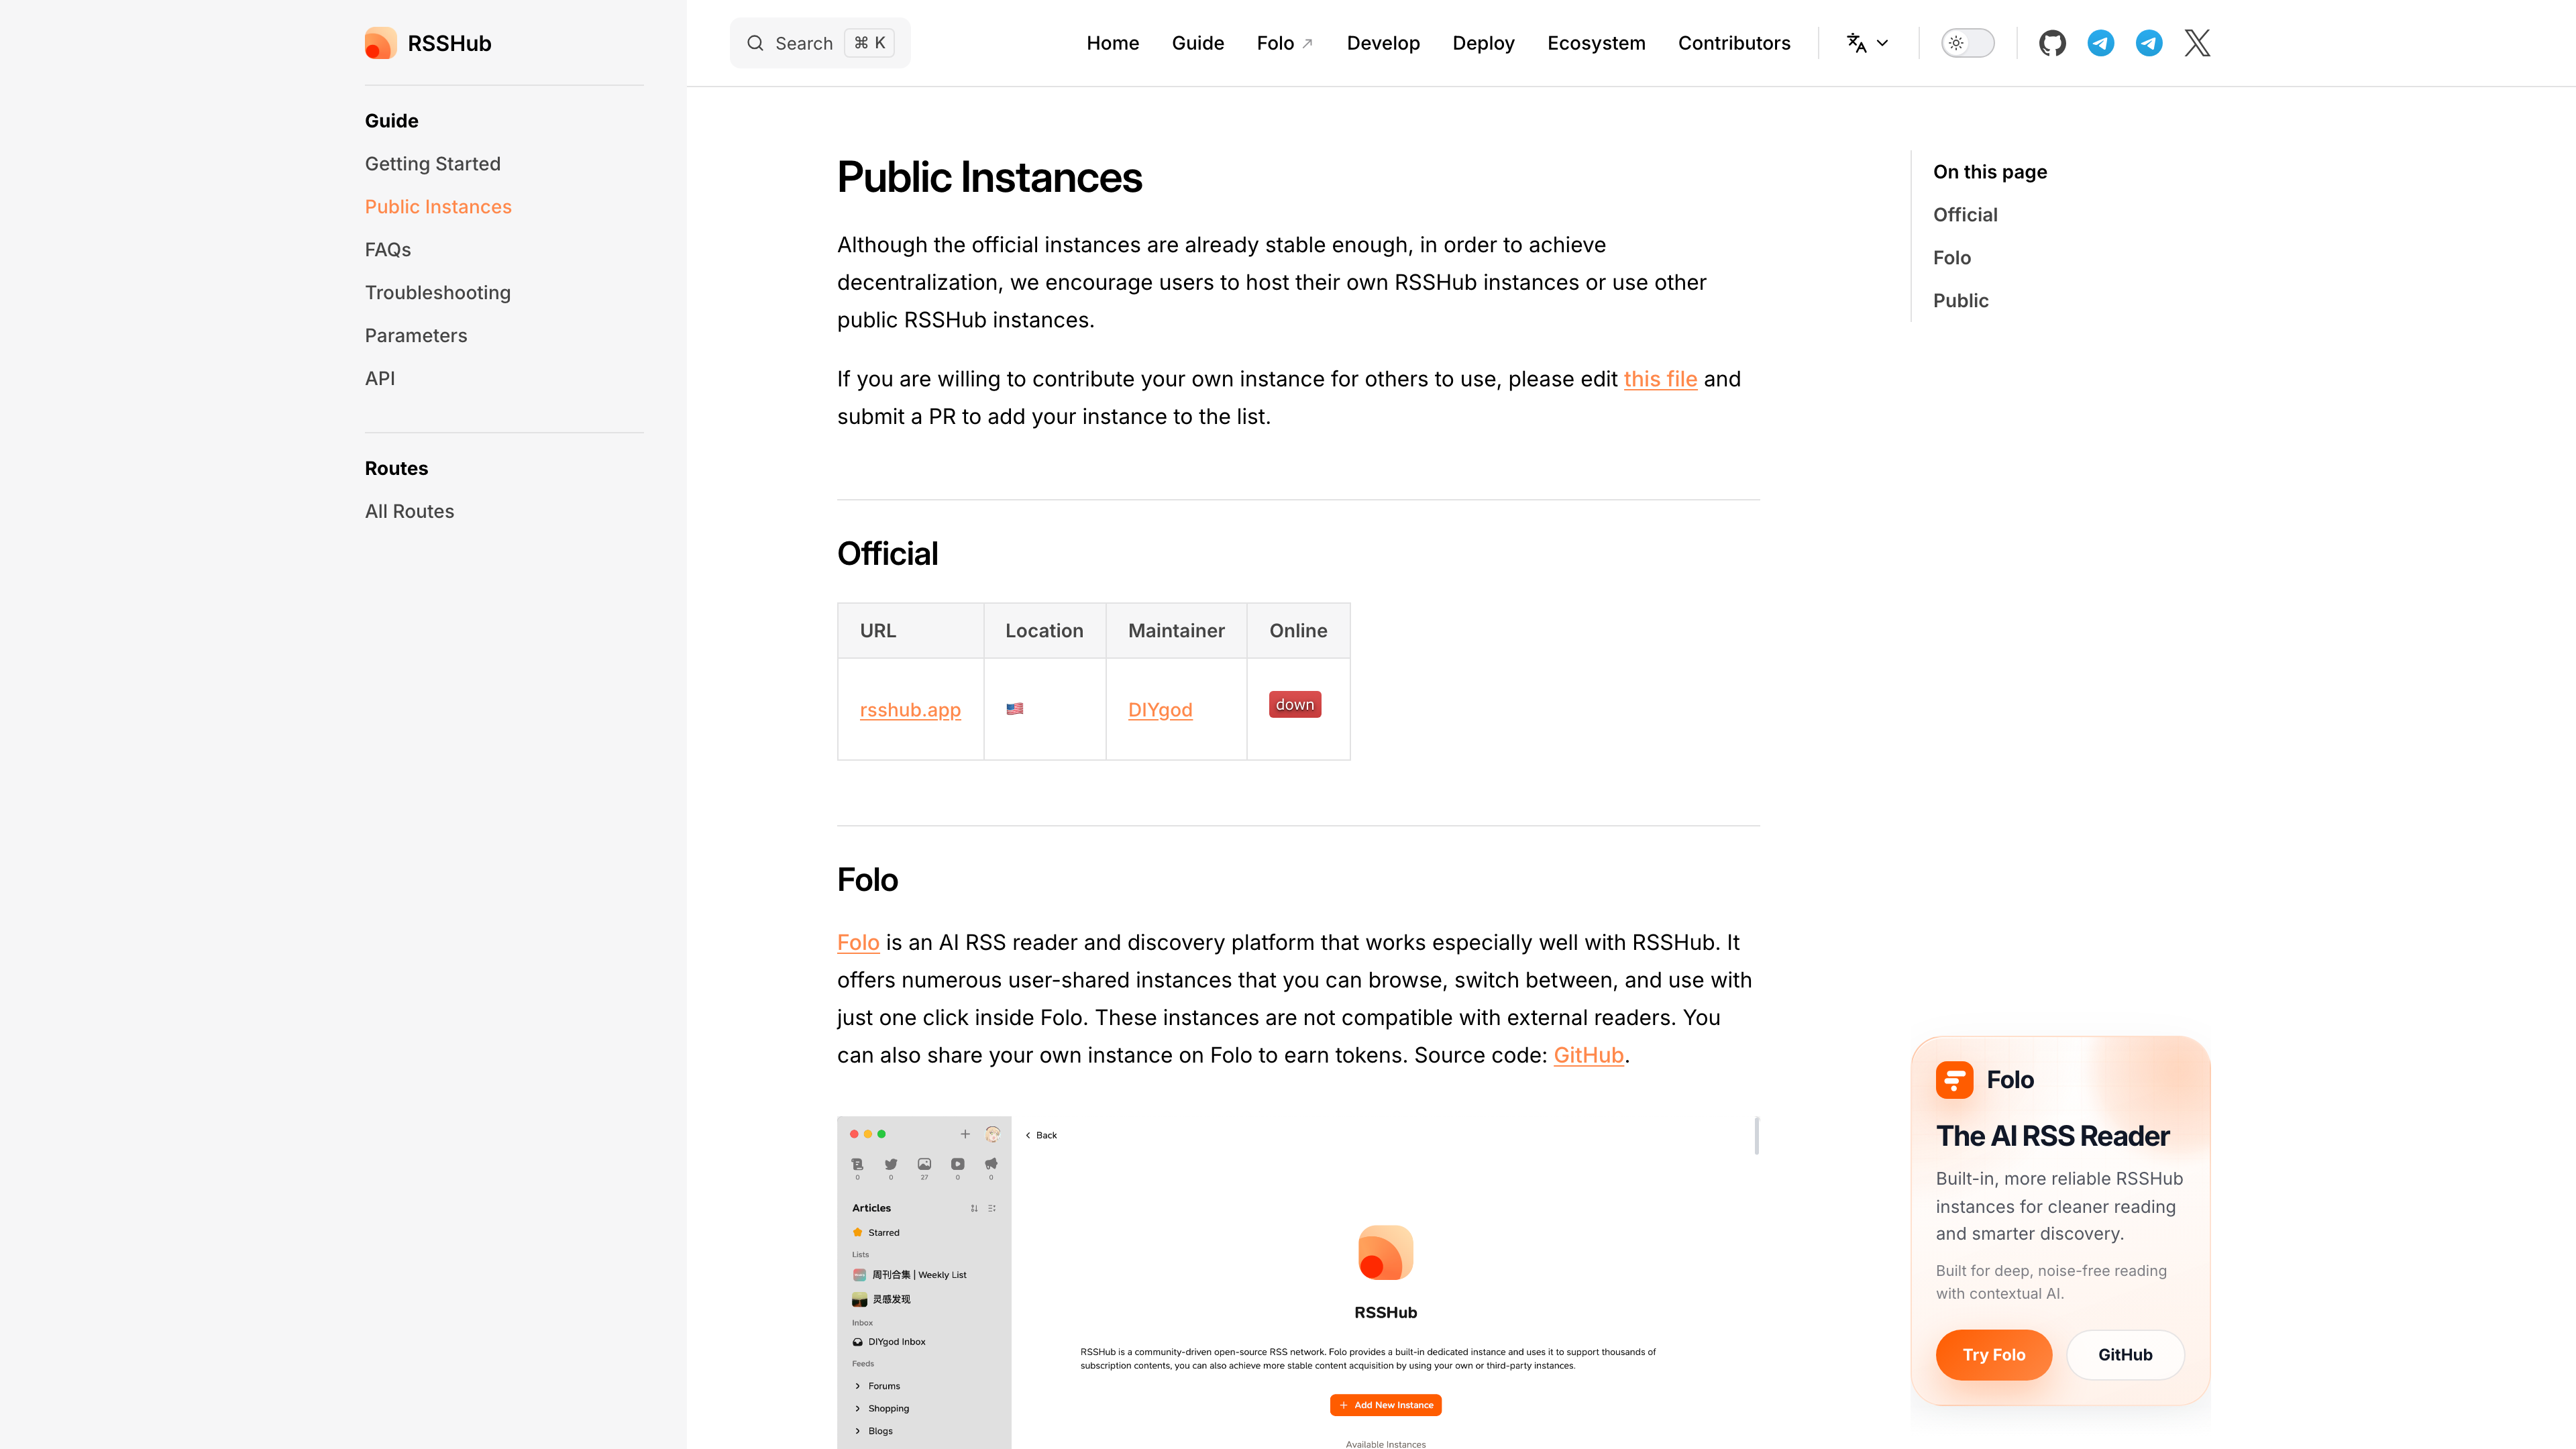
Task: Focus the Search box
Action: click(819, 43)
